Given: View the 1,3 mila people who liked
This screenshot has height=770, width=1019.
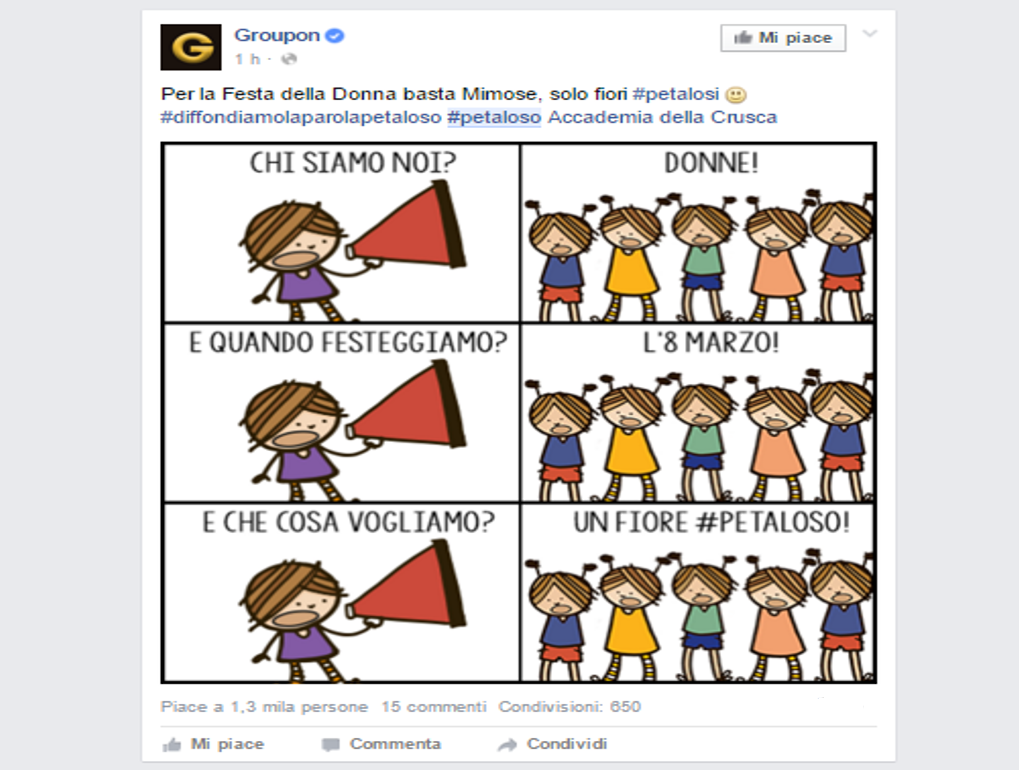Looking at the screenshot, I should [264, 707].
